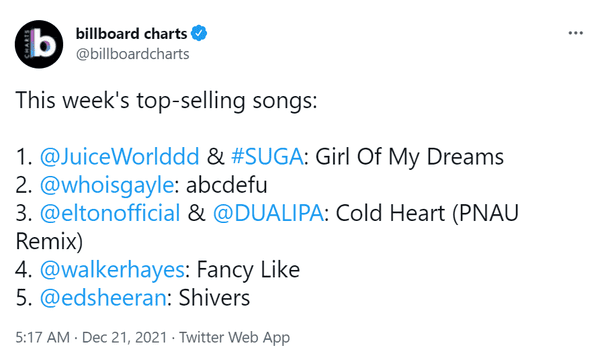Click the #SUGA hashtag

pos(267,157)
